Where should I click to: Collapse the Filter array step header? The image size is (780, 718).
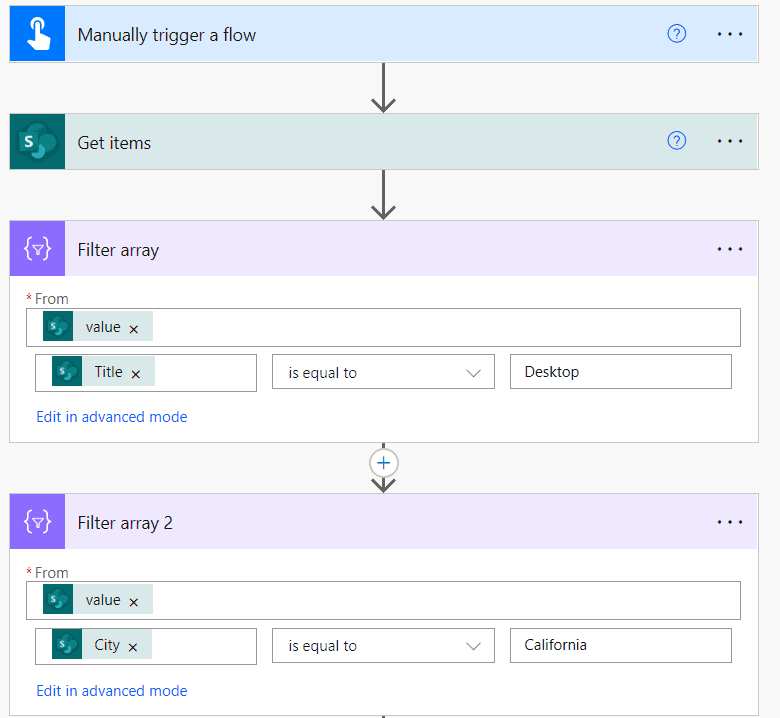tap(384, 248)
